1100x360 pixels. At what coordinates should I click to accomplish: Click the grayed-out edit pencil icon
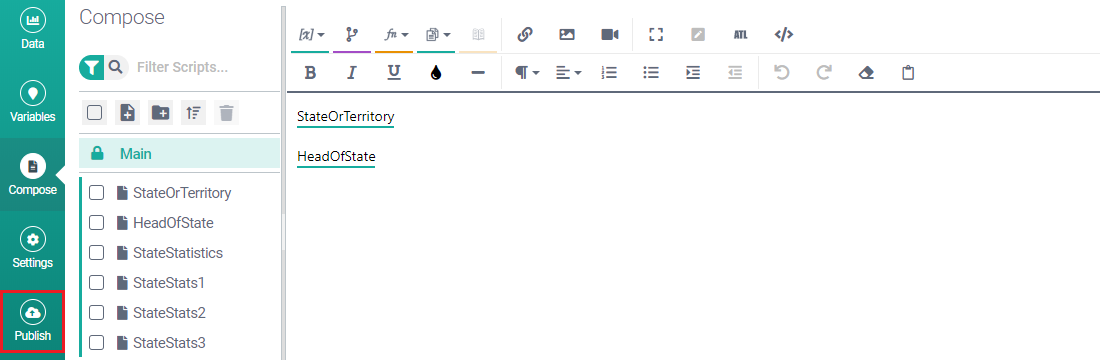698,34
